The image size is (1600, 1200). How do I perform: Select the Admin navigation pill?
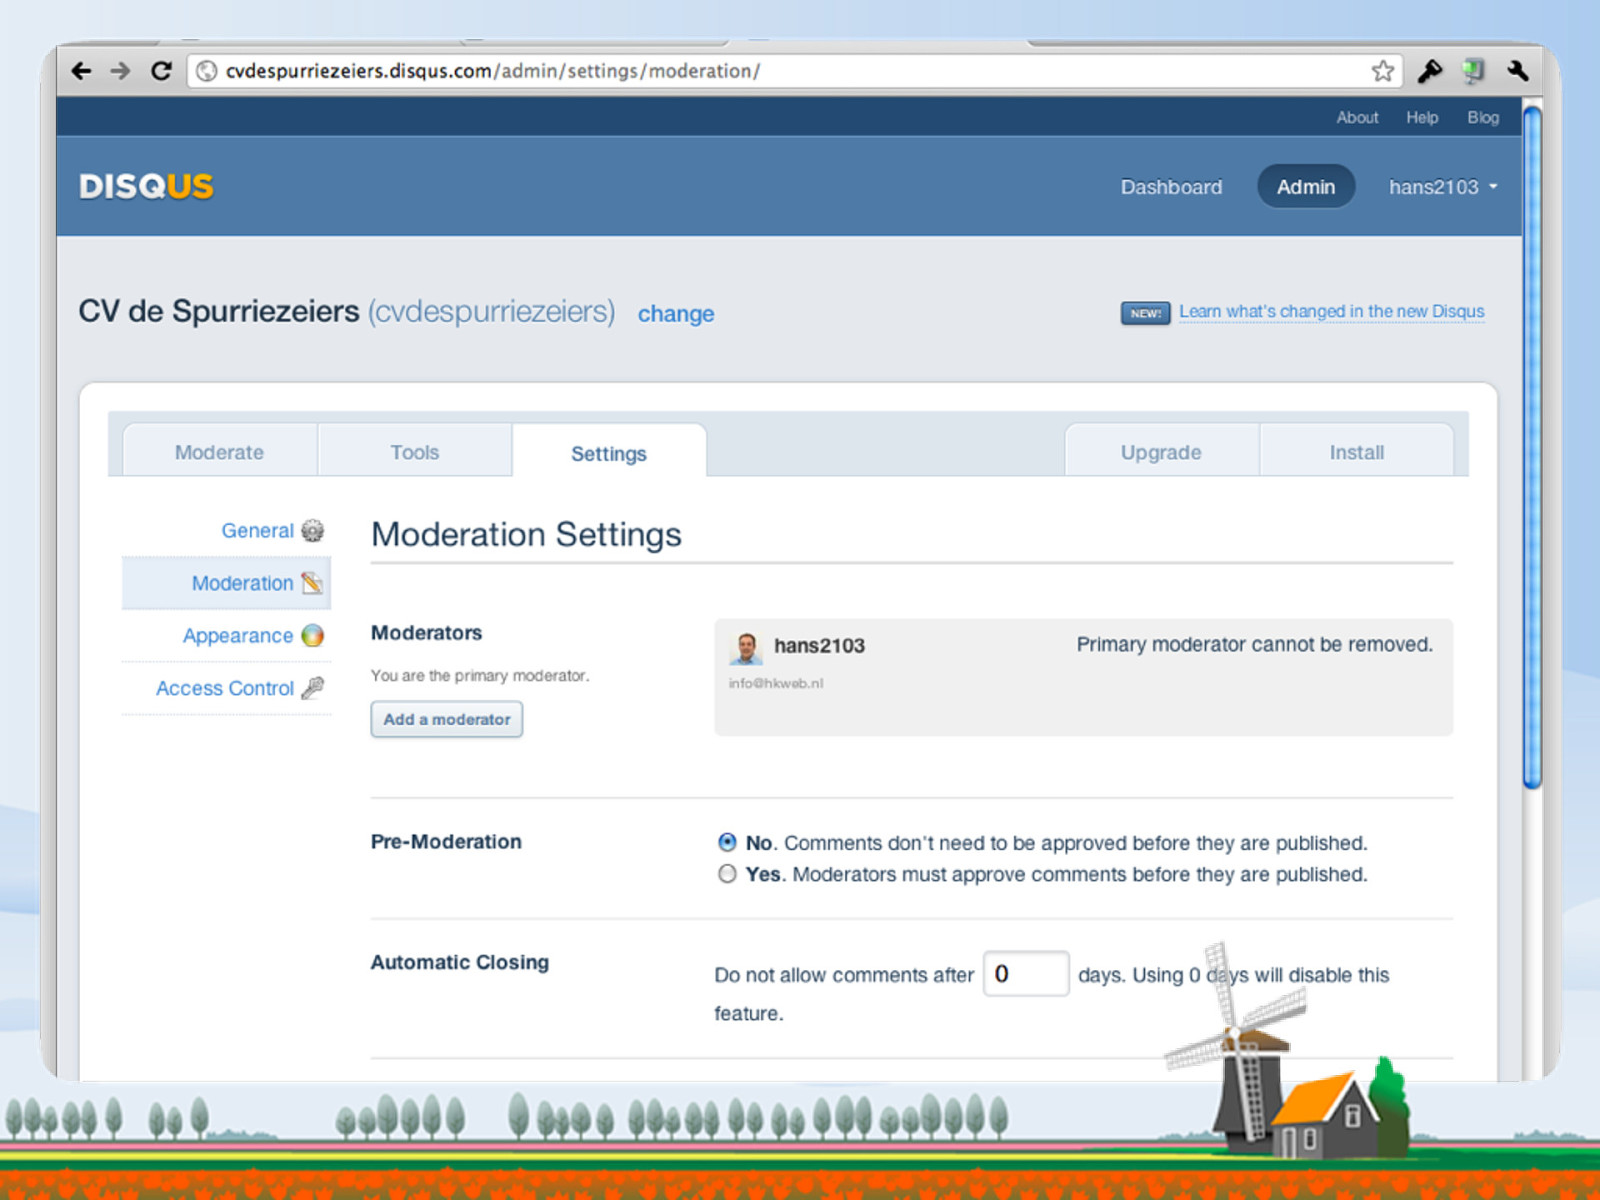coord(1306,187)
